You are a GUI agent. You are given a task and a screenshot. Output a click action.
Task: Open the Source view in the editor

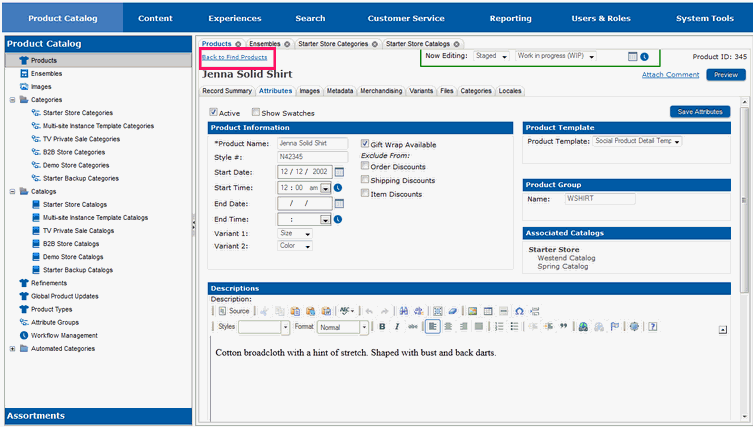pos(234,311)
